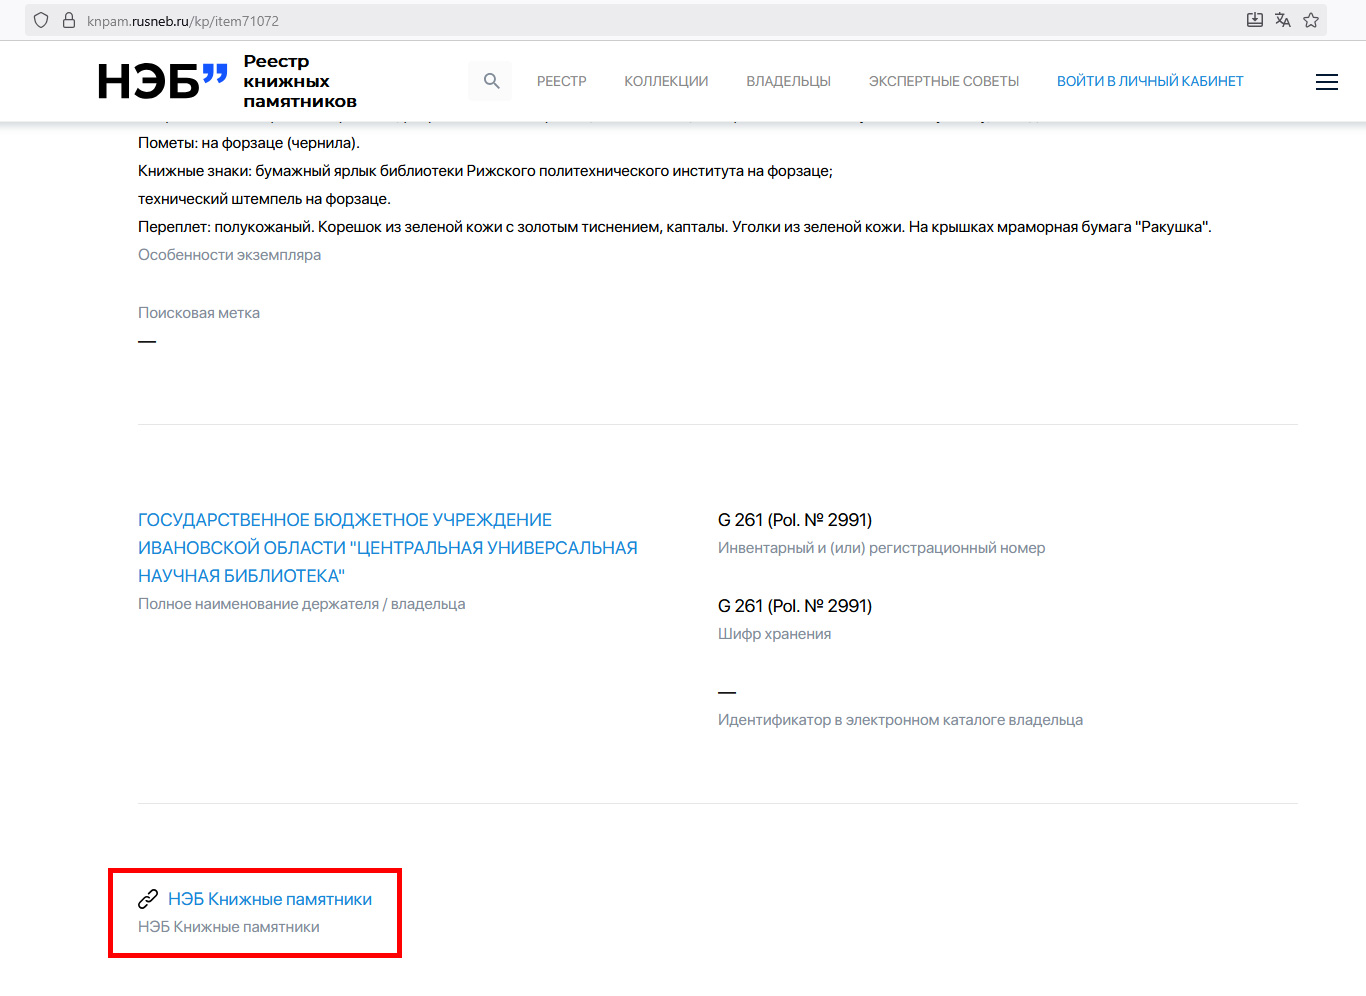Open the hamburger menu icon
Image resolution: width=1366 pixels, height=996 pixels.
tap(1326, 82)
